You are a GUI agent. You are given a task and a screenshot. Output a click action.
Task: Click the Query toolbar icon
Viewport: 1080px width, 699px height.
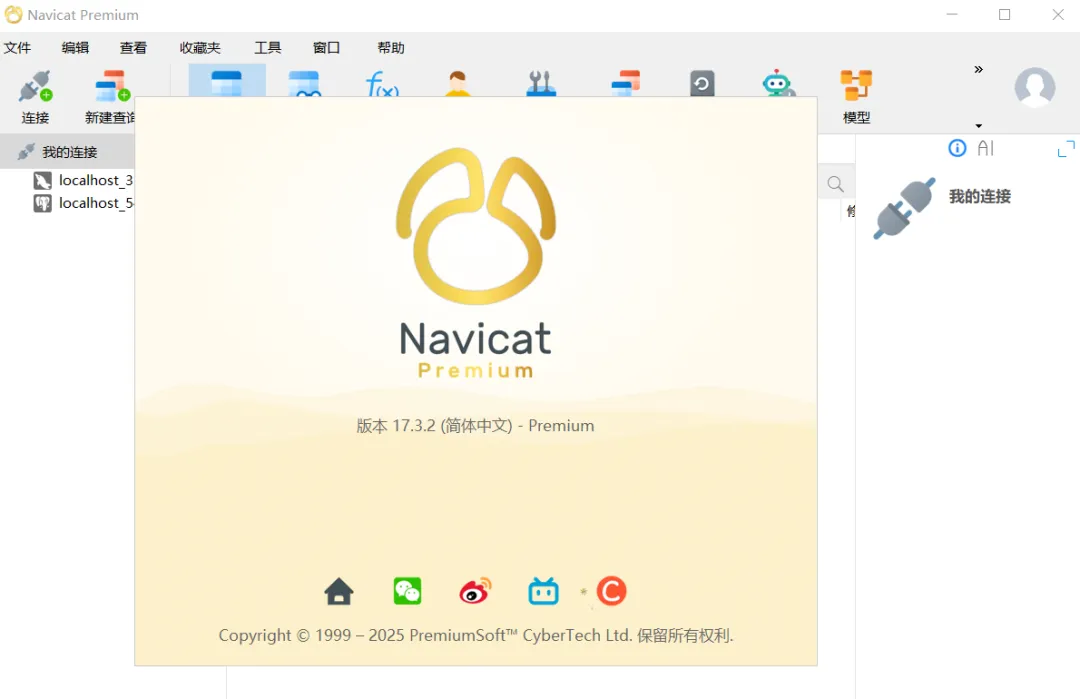point(625,83)
